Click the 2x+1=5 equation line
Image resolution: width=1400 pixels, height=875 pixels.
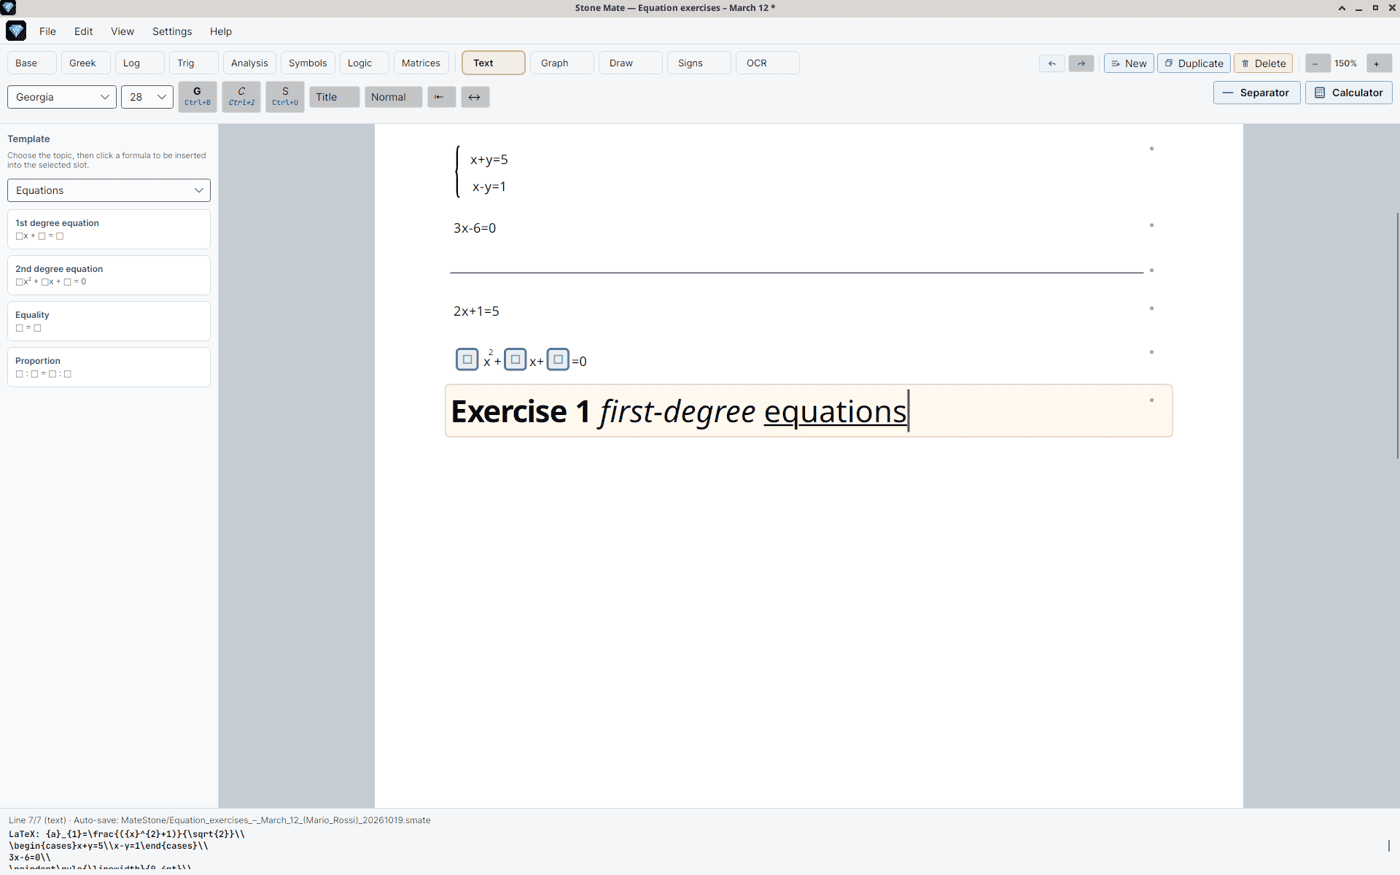click(476, 311)
